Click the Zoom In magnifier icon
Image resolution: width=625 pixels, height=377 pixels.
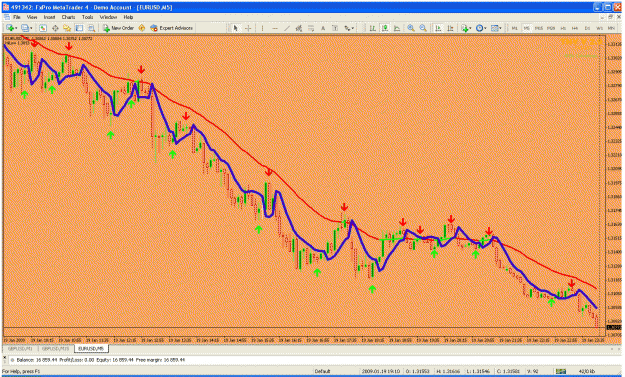(411, 28)
